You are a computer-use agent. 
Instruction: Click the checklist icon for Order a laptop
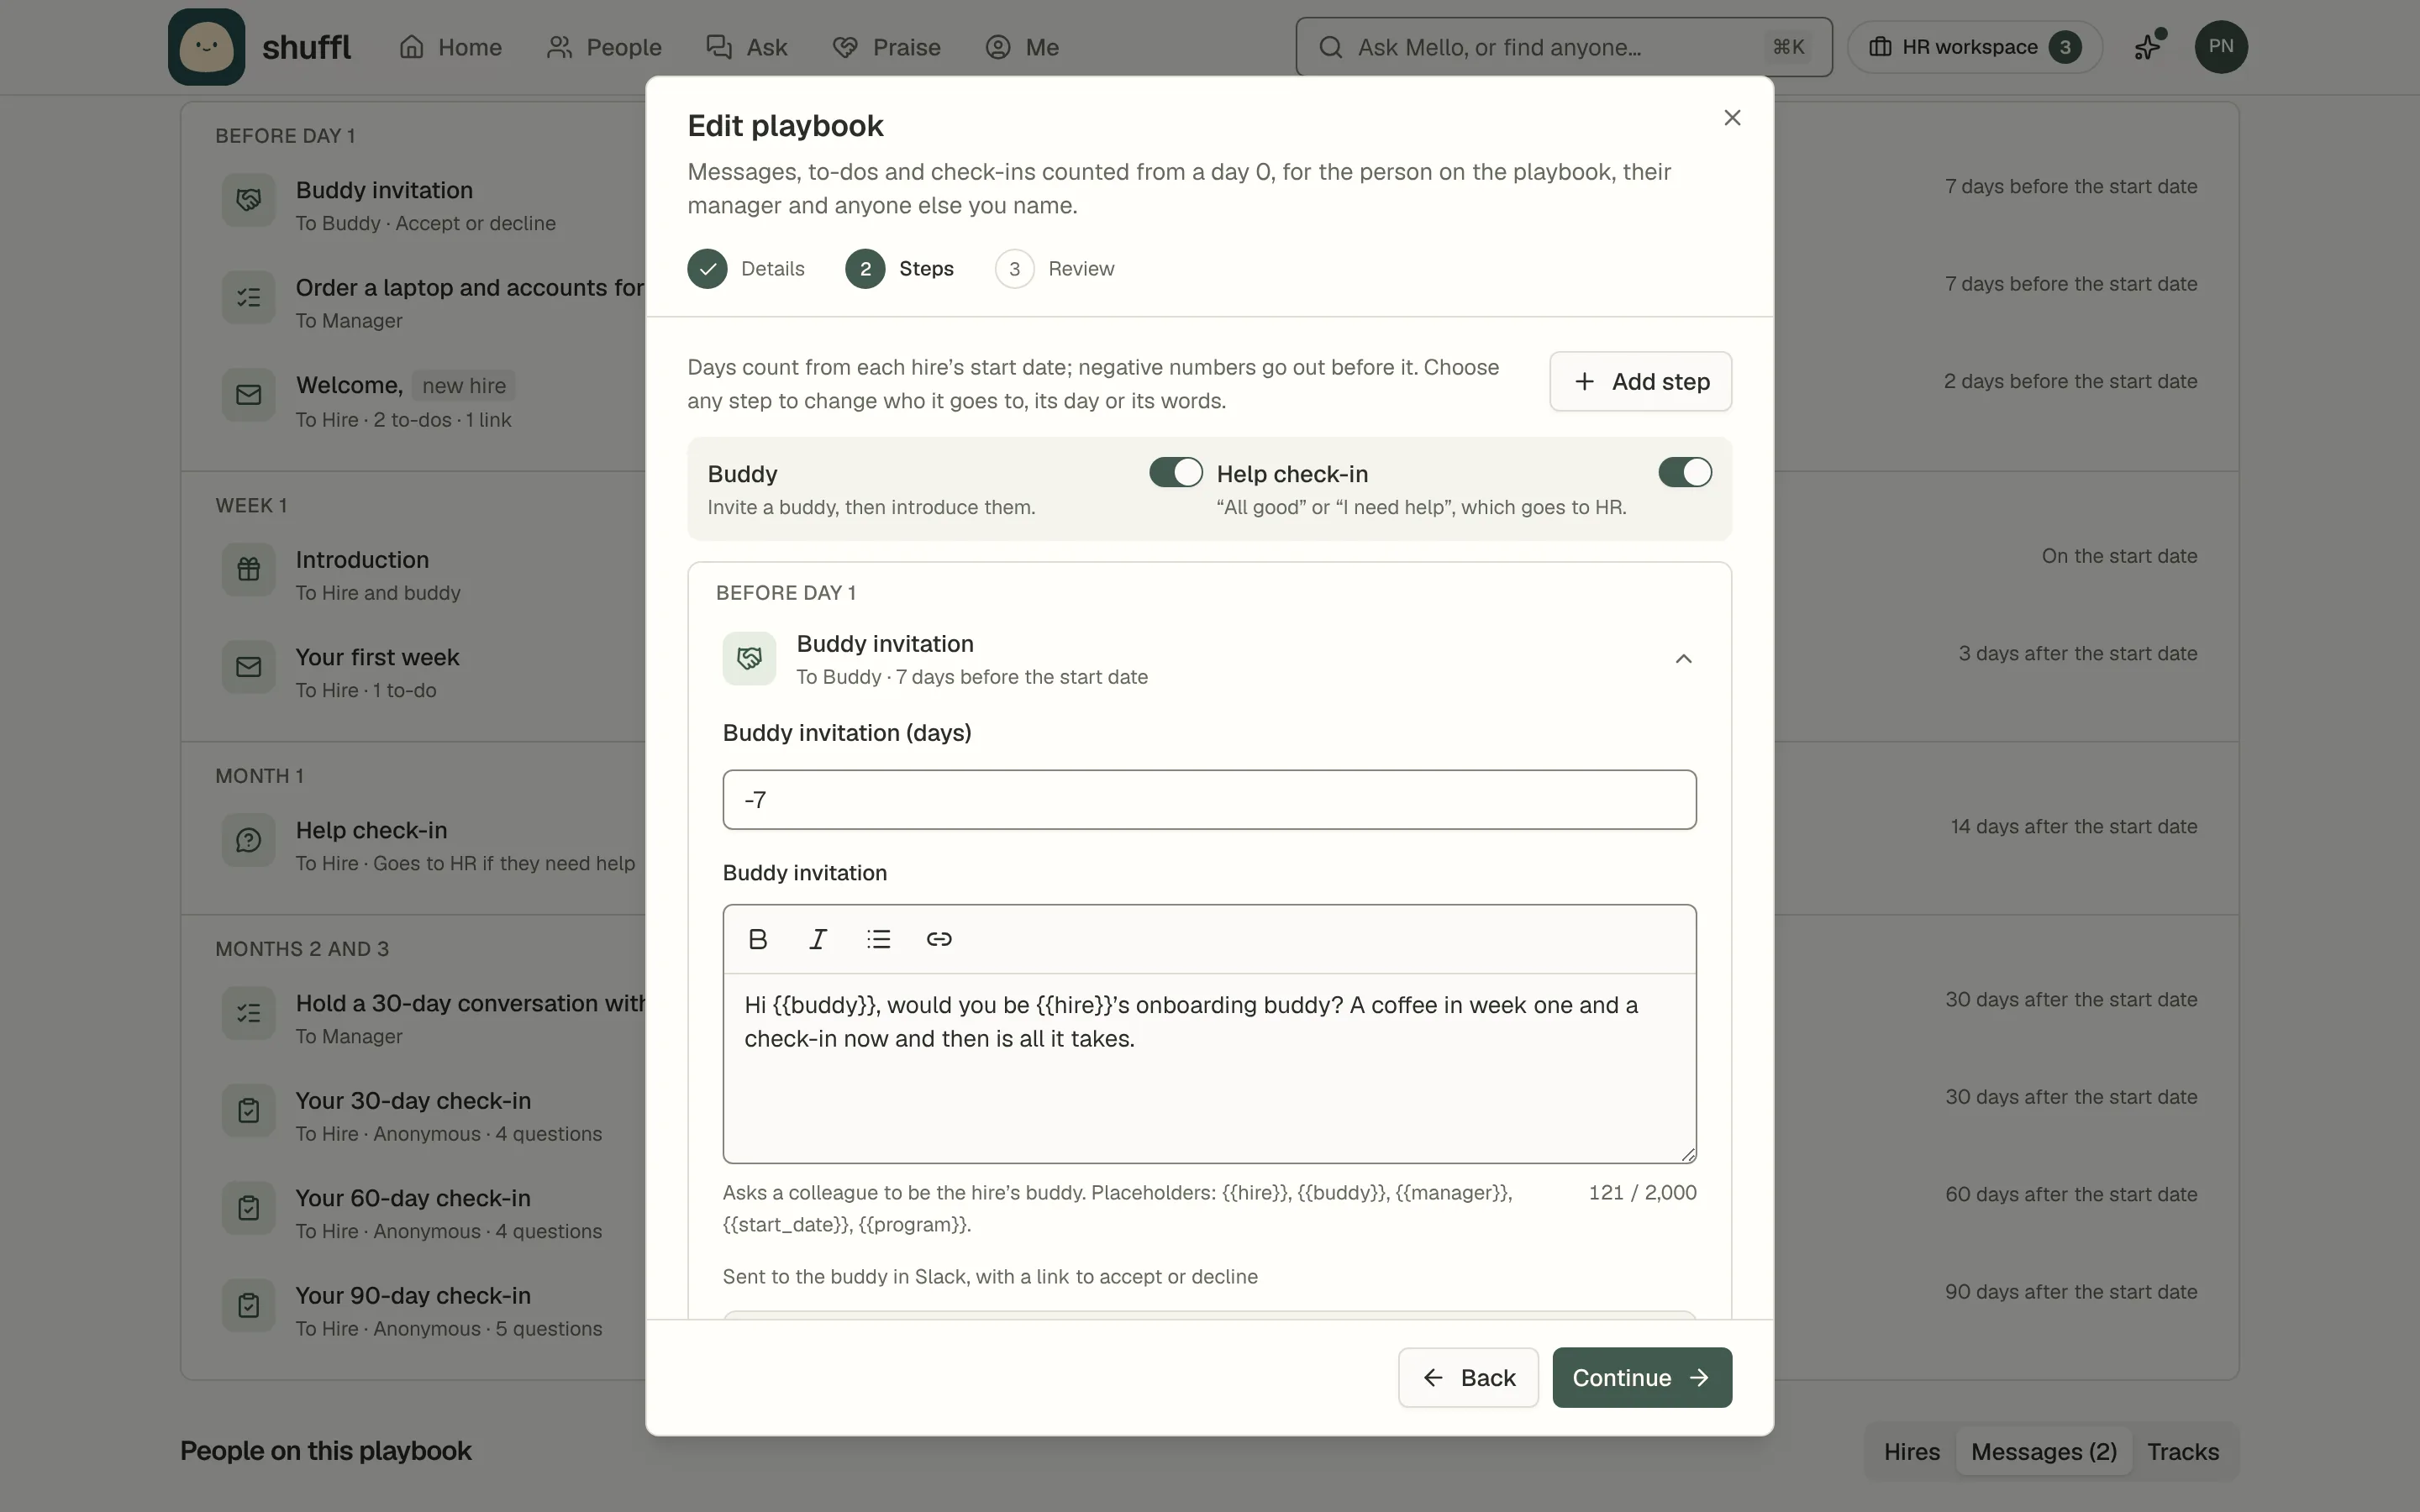pyautogui.click(x=248, y=297)
